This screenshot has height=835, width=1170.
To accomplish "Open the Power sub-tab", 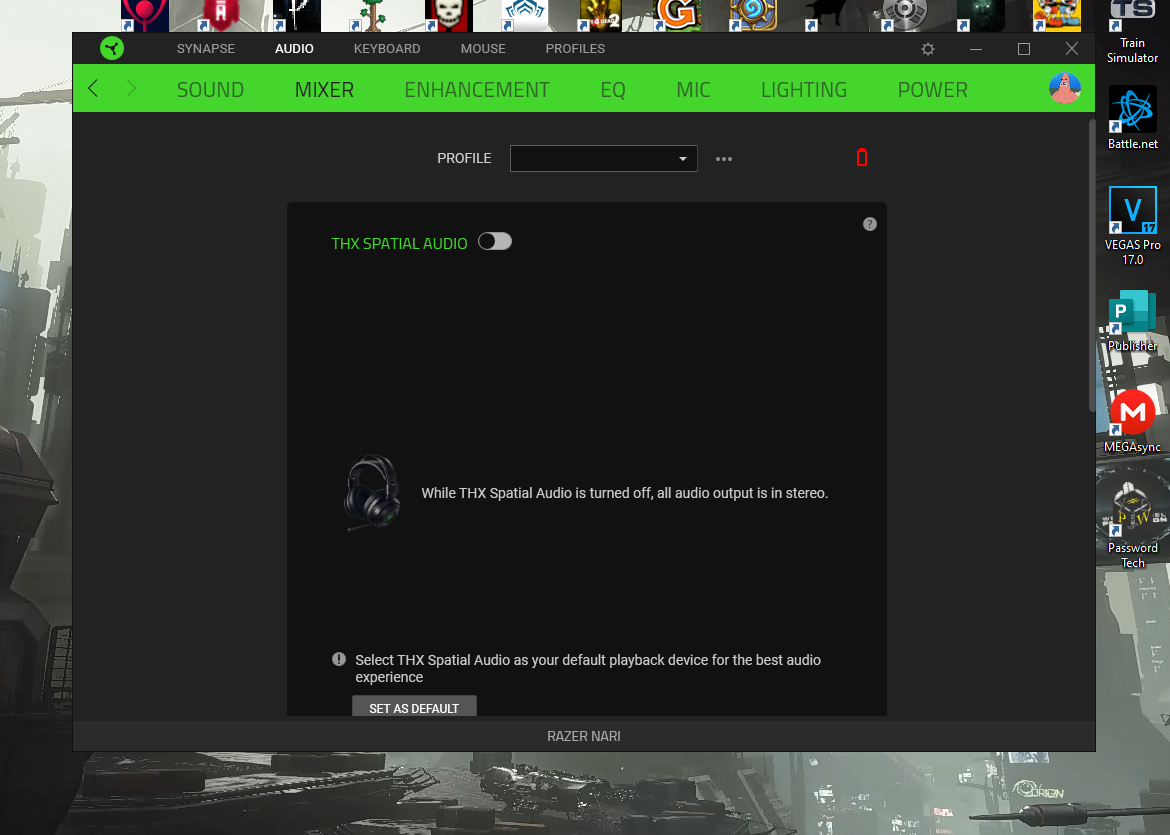I will click(932, 90).
